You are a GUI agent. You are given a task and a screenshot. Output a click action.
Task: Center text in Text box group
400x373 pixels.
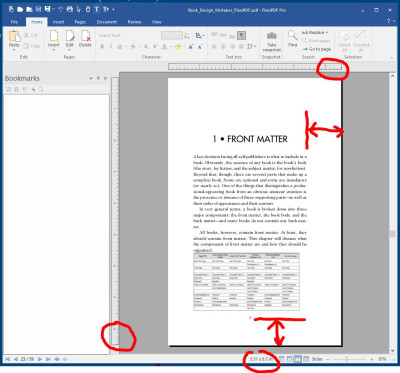(x=223, y=47)
